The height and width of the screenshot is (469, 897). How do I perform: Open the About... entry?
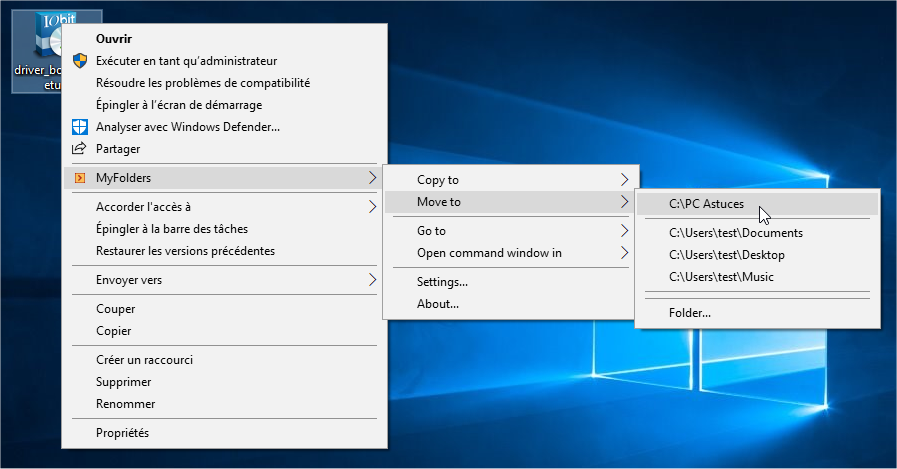point(437,304)
